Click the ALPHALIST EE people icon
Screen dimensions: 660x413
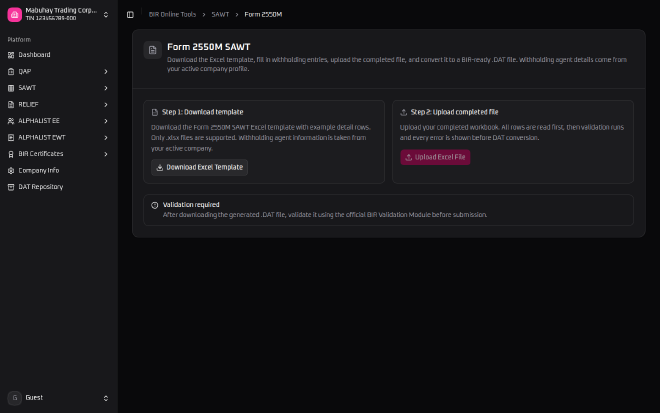11,121
